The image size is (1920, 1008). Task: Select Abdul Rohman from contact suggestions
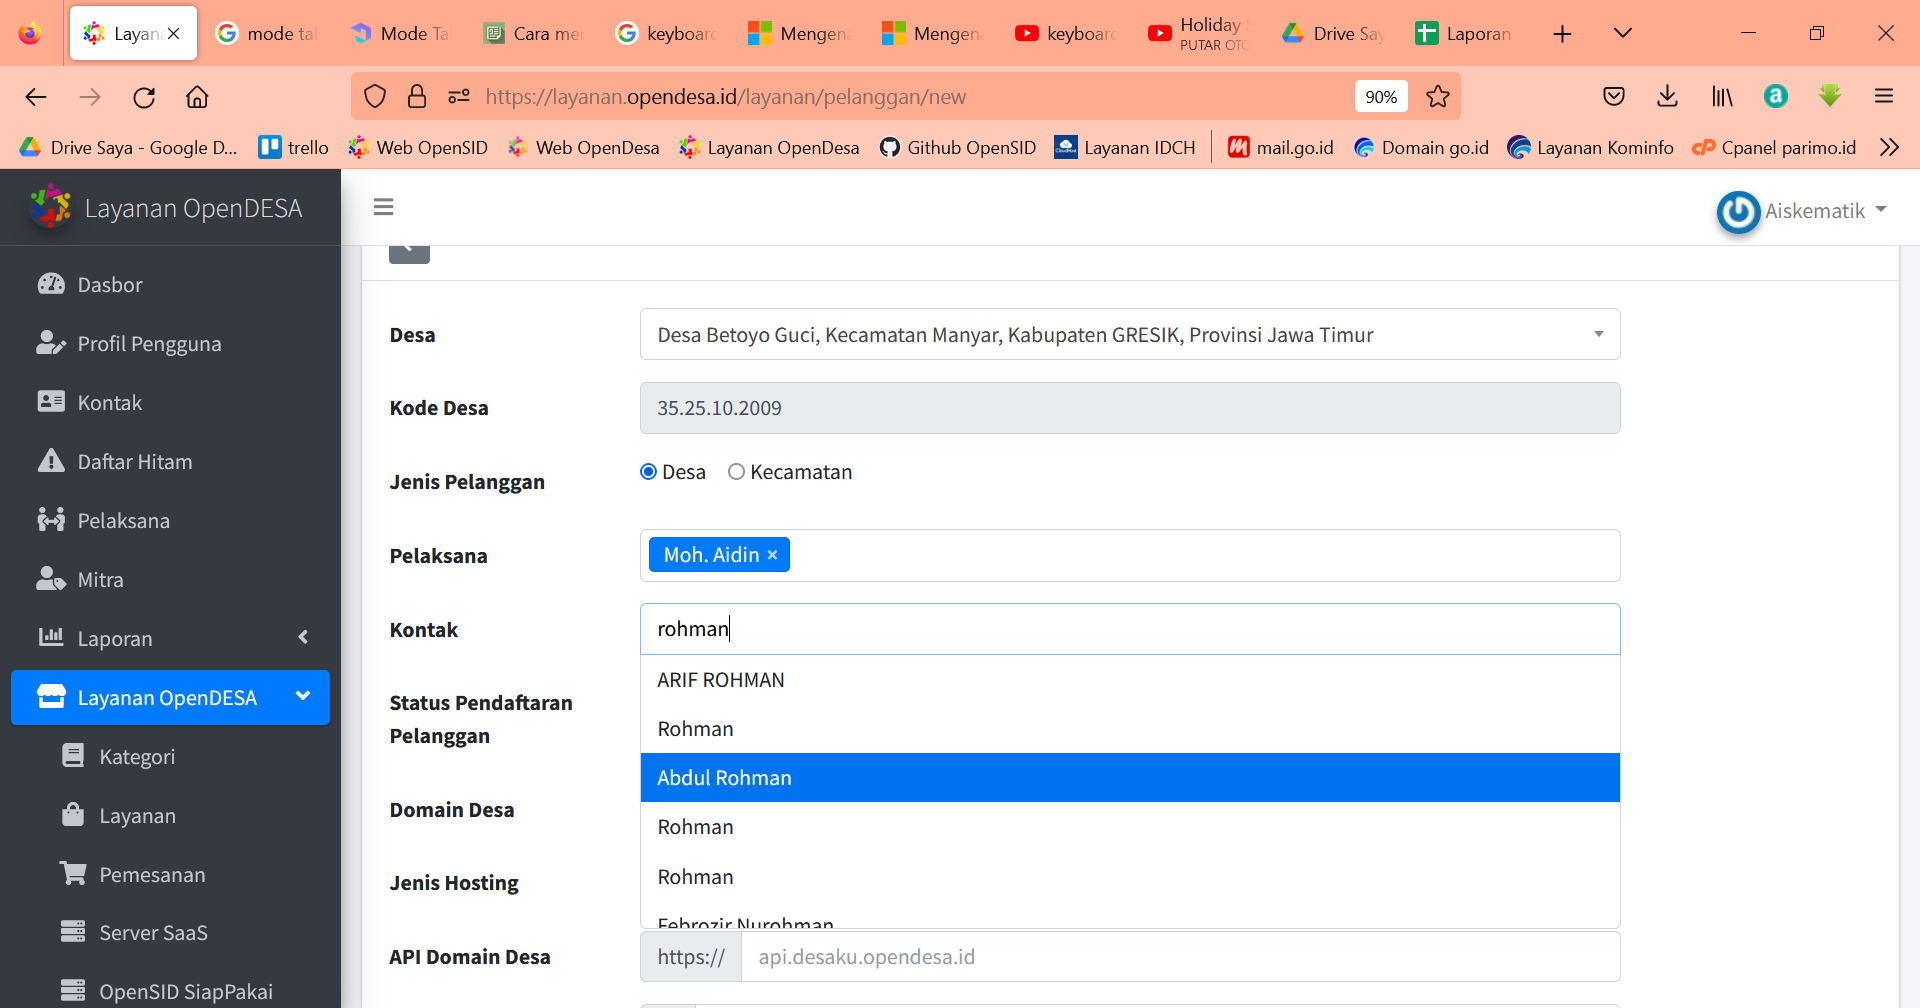724,777
